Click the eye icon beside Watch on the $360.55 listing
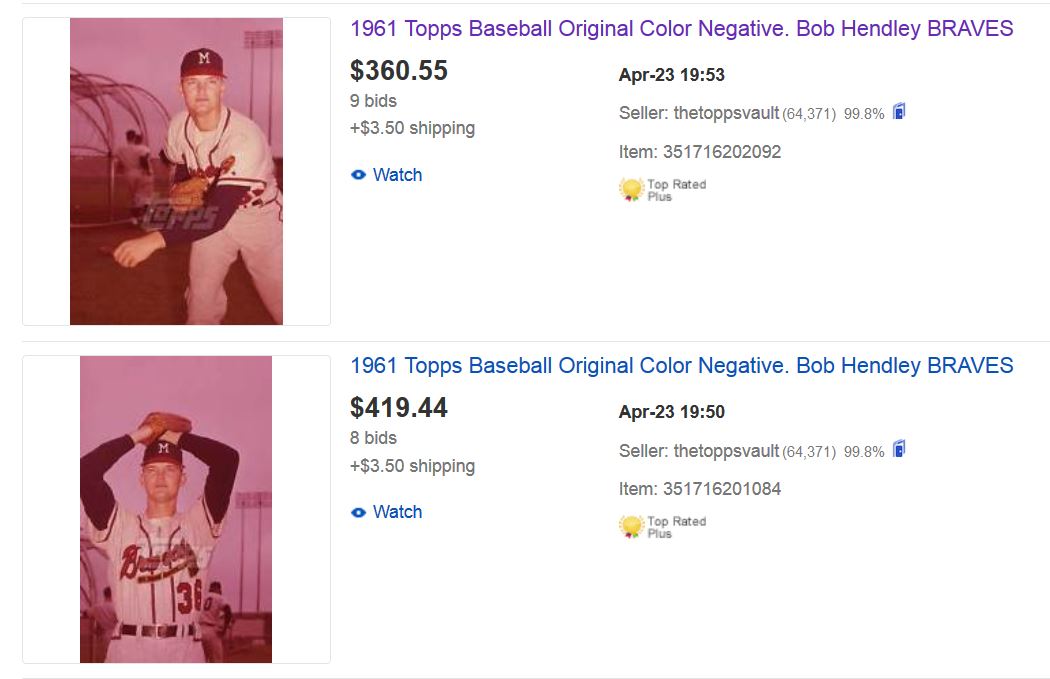Image resolution: width=1050 pixels, height=679 pixels. 358,175
